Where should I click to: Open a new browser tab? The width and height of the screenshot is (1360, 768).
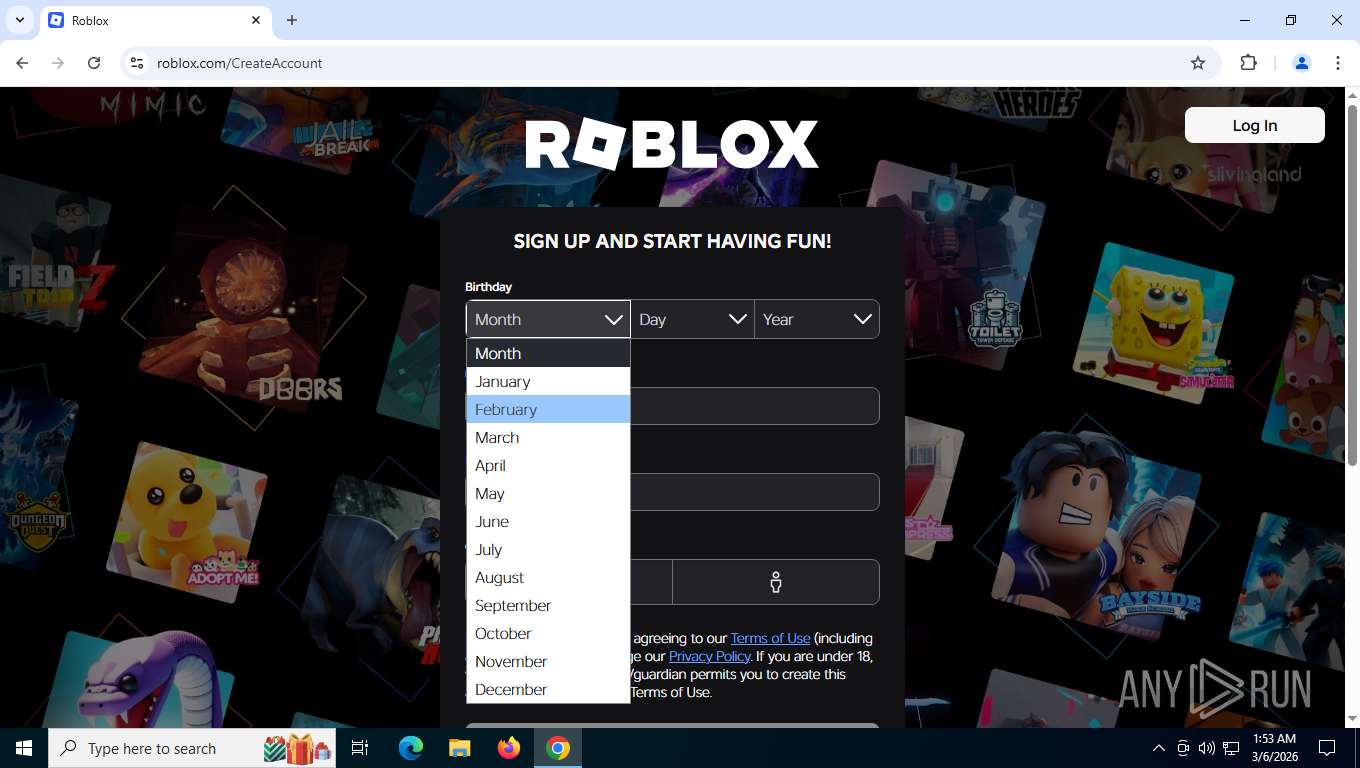(x=292, y=20)
